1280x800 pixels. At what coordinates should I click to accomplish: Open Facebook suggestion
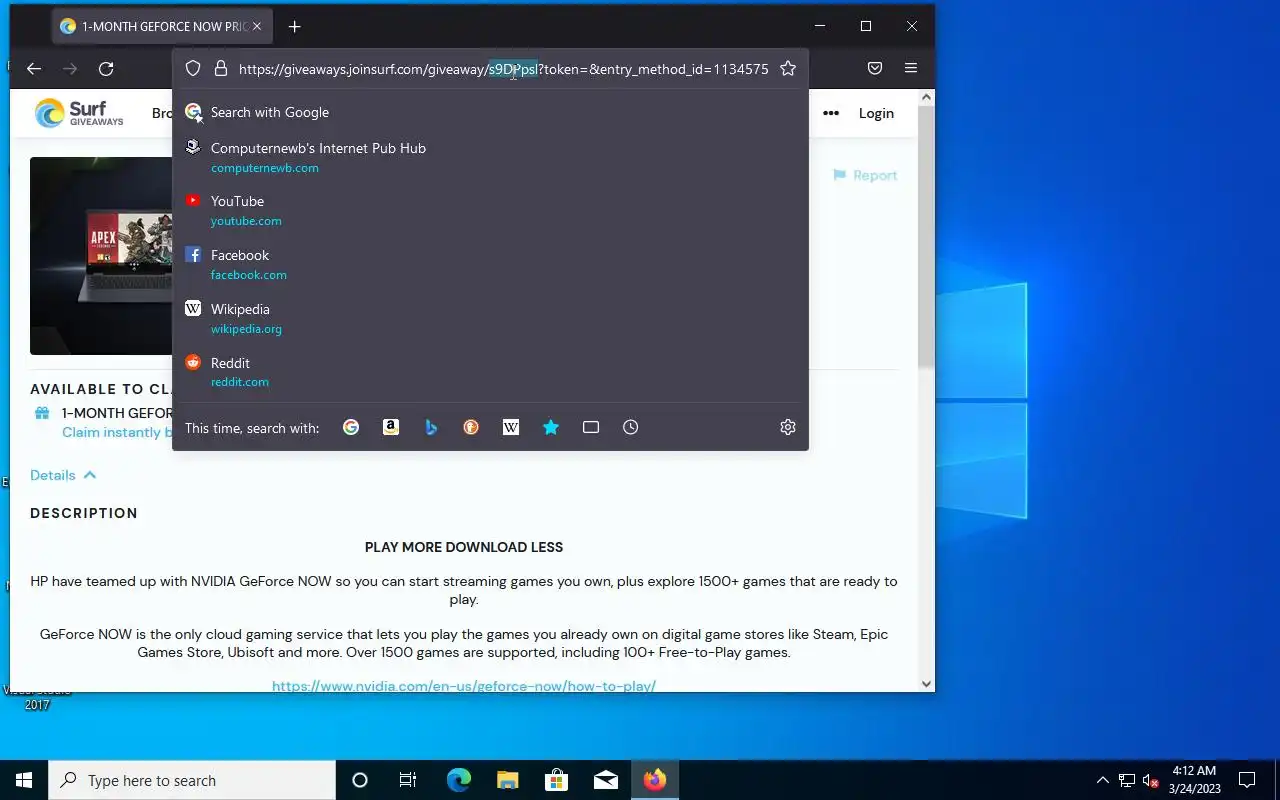coord(490,264)
